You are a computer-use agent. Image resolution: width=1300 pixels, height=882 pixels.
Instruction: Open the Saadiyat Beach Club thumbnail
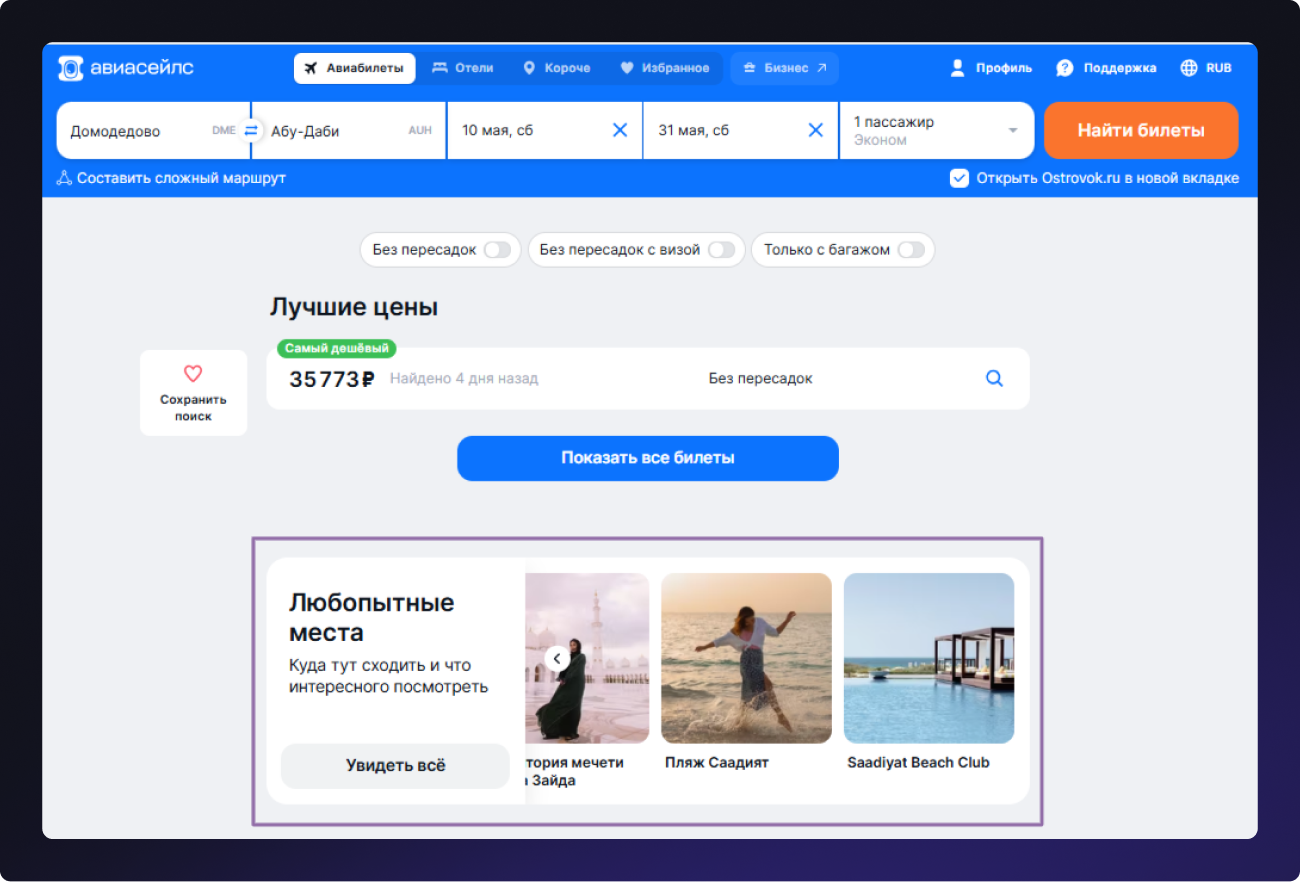pos(928,657)
